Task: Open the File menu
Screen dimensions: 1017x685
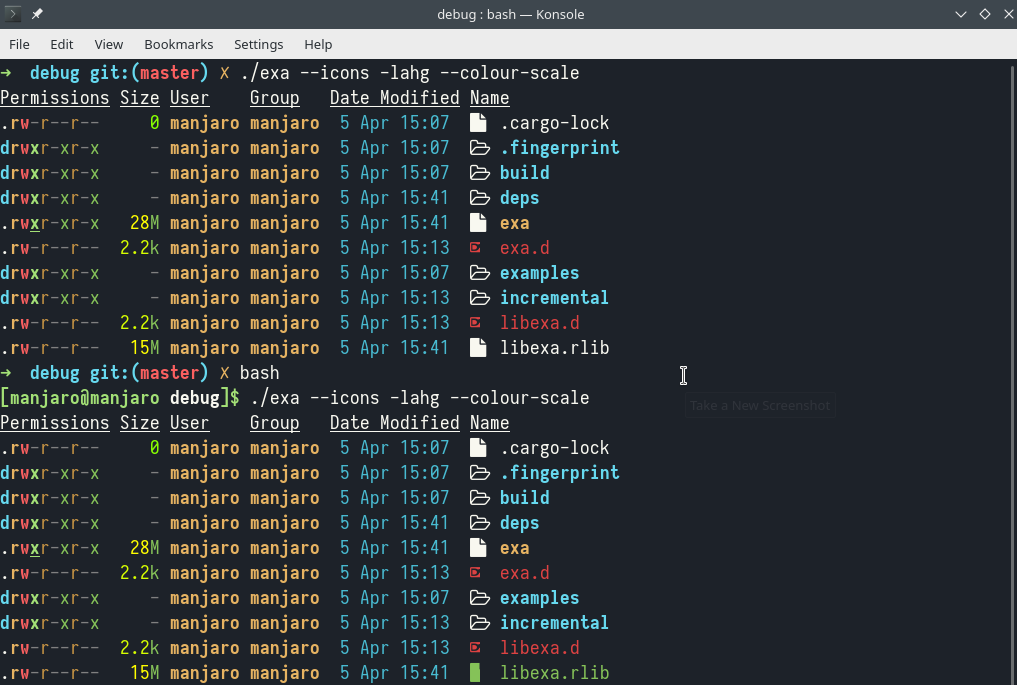Action: 19,44
